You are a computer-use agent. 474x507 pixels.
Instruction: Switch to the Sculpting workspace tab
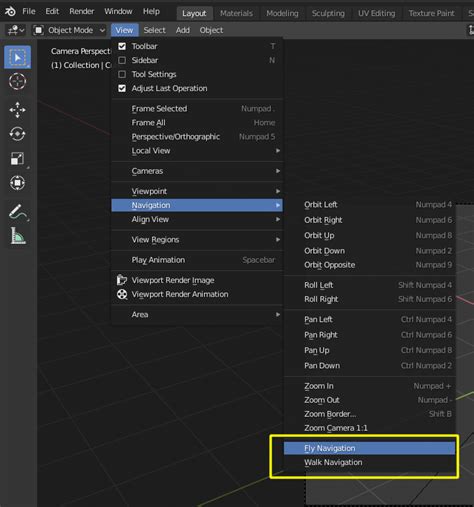(328, 13)
